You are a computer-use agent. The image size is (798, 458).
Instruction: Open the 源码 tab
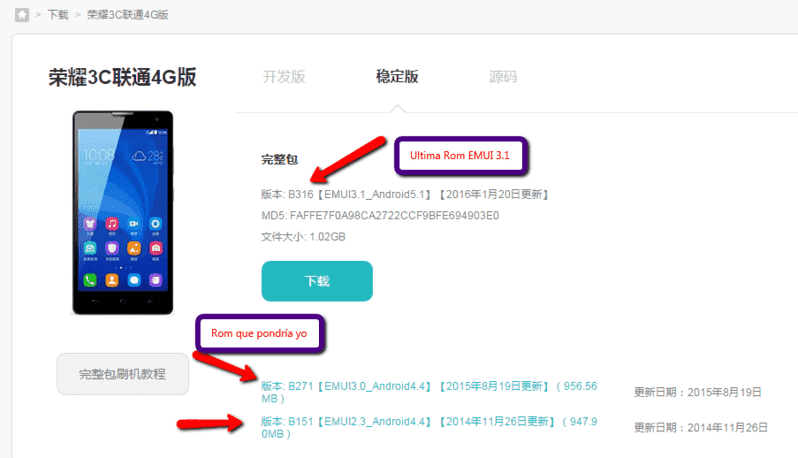point(503,77)
